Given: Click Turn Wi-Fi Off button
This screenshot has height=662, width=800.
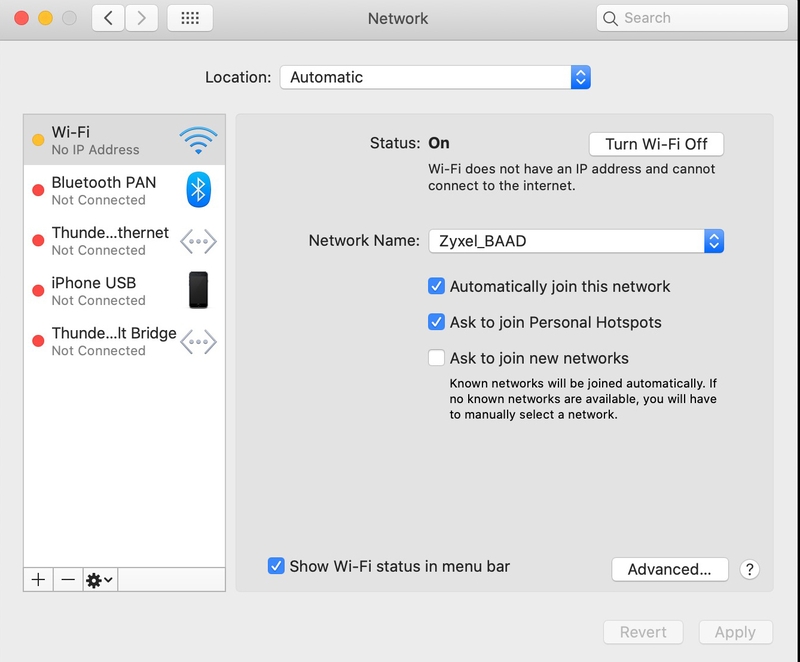Looking at the screenshot, I should [656, 144].
